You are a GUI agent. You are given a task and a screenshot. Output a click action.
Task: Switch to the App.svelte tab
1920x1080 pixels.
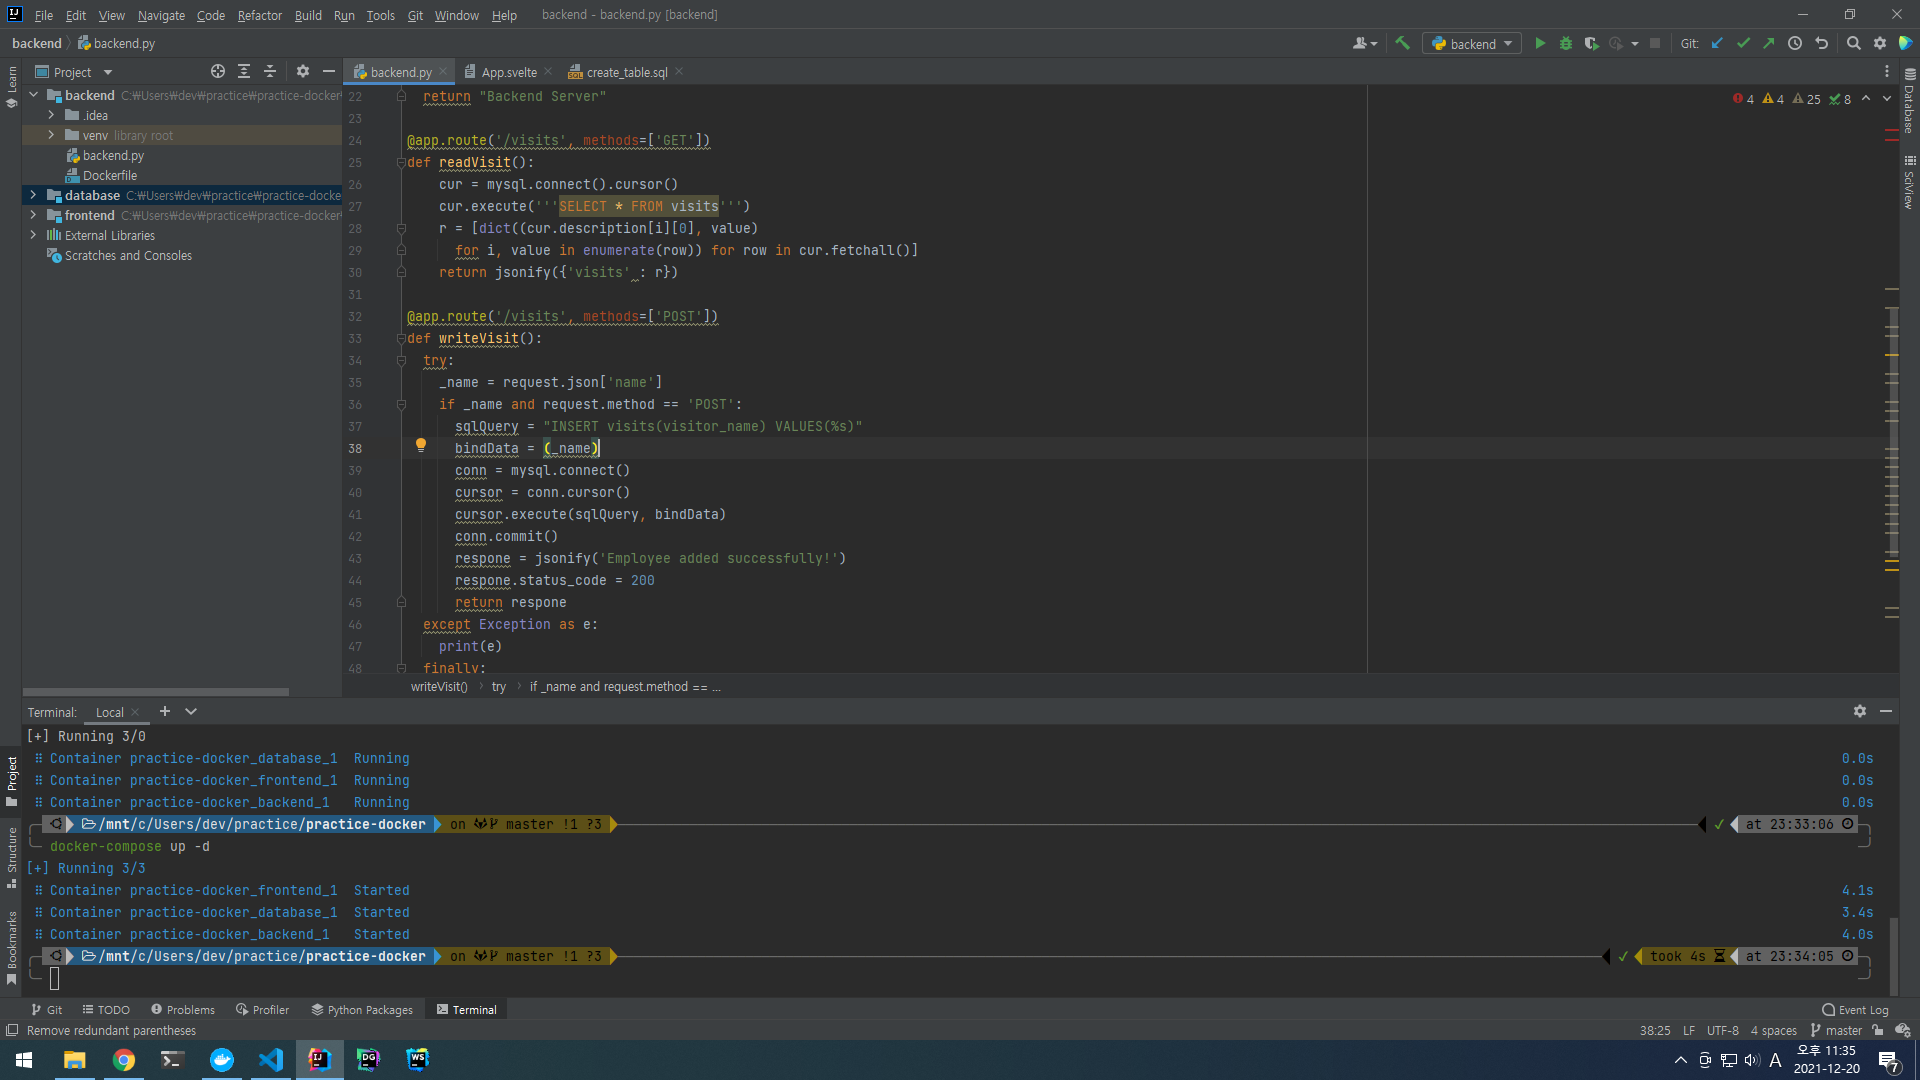(508, 72)
